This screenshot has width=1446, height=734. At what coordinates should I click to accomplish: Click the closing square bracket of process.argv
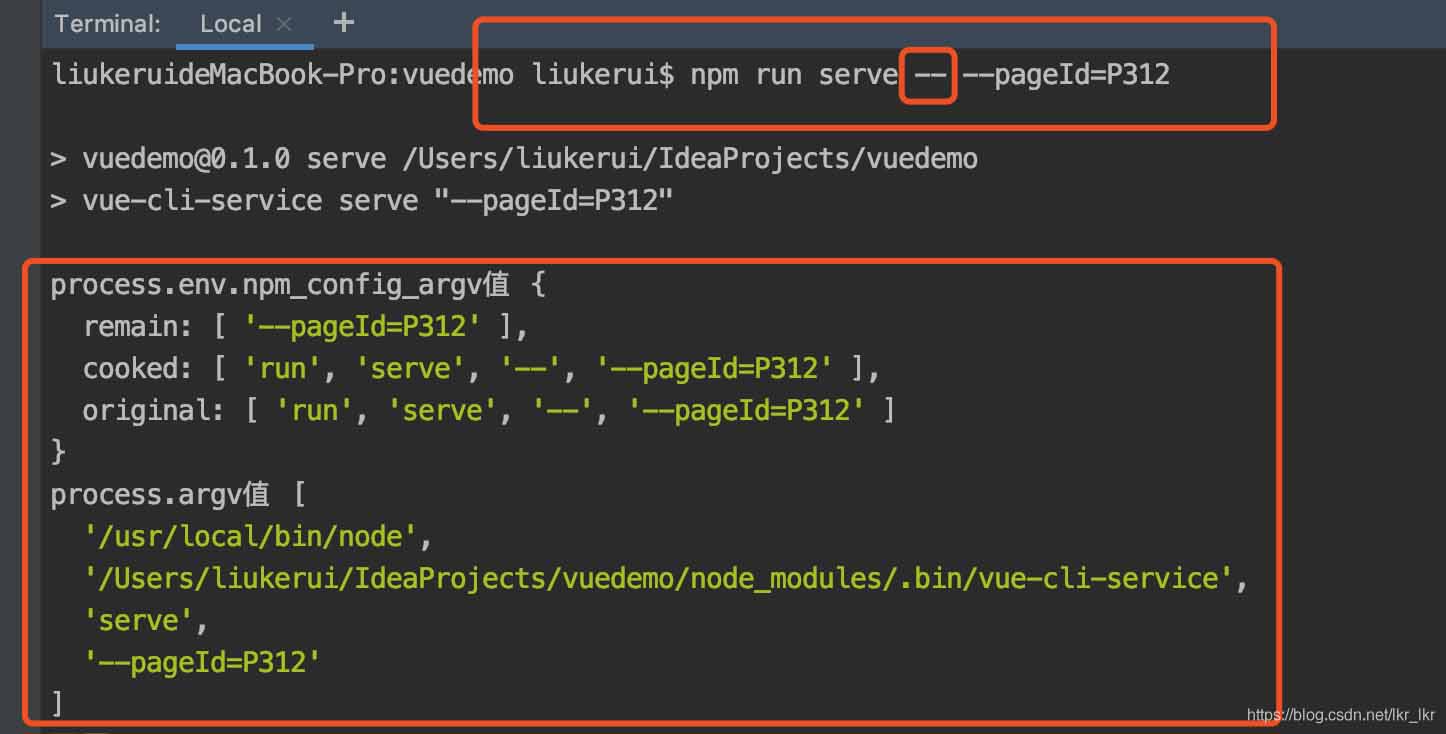pyautogui.click(x=57, y=704)
